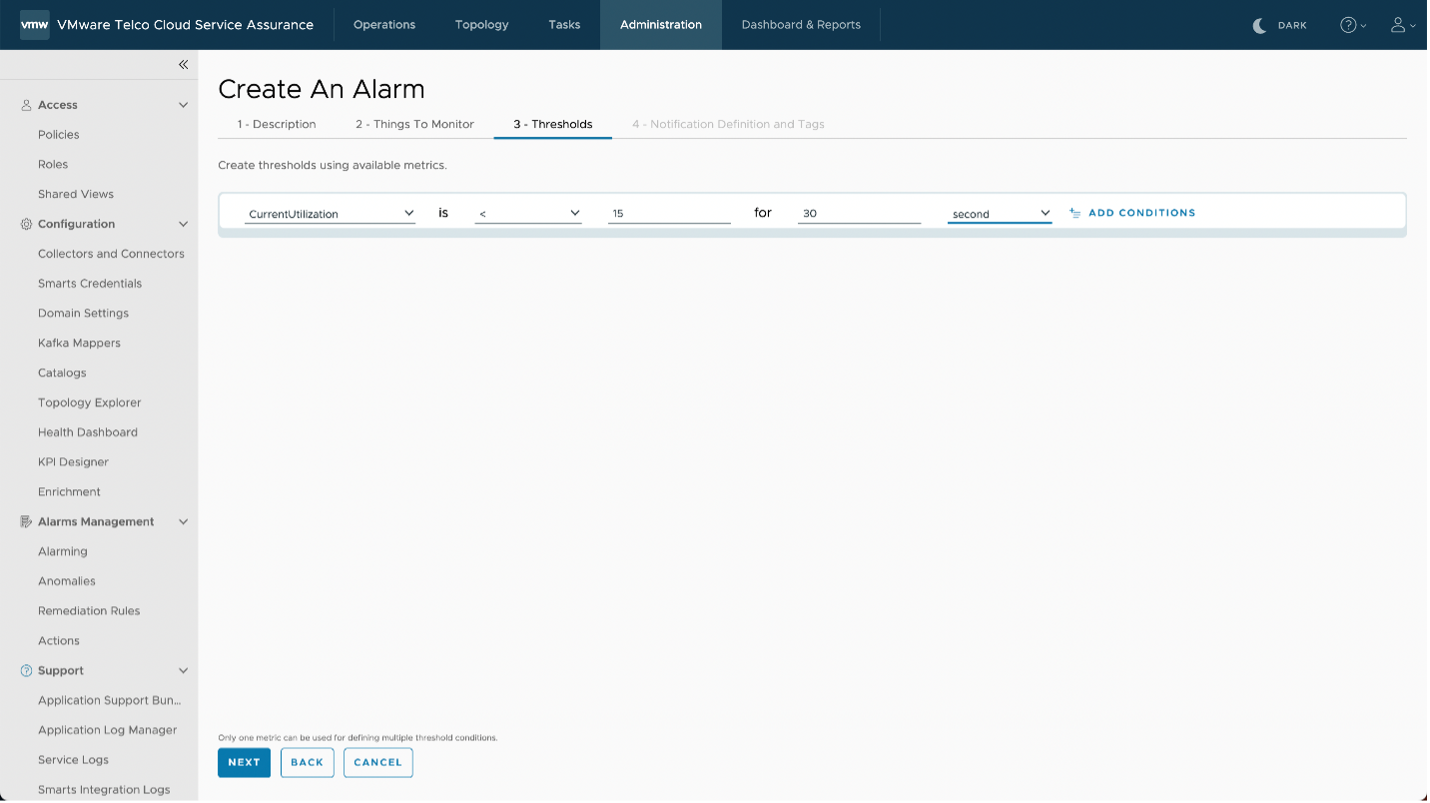Open the Operations menu

[x=384, y=25]
